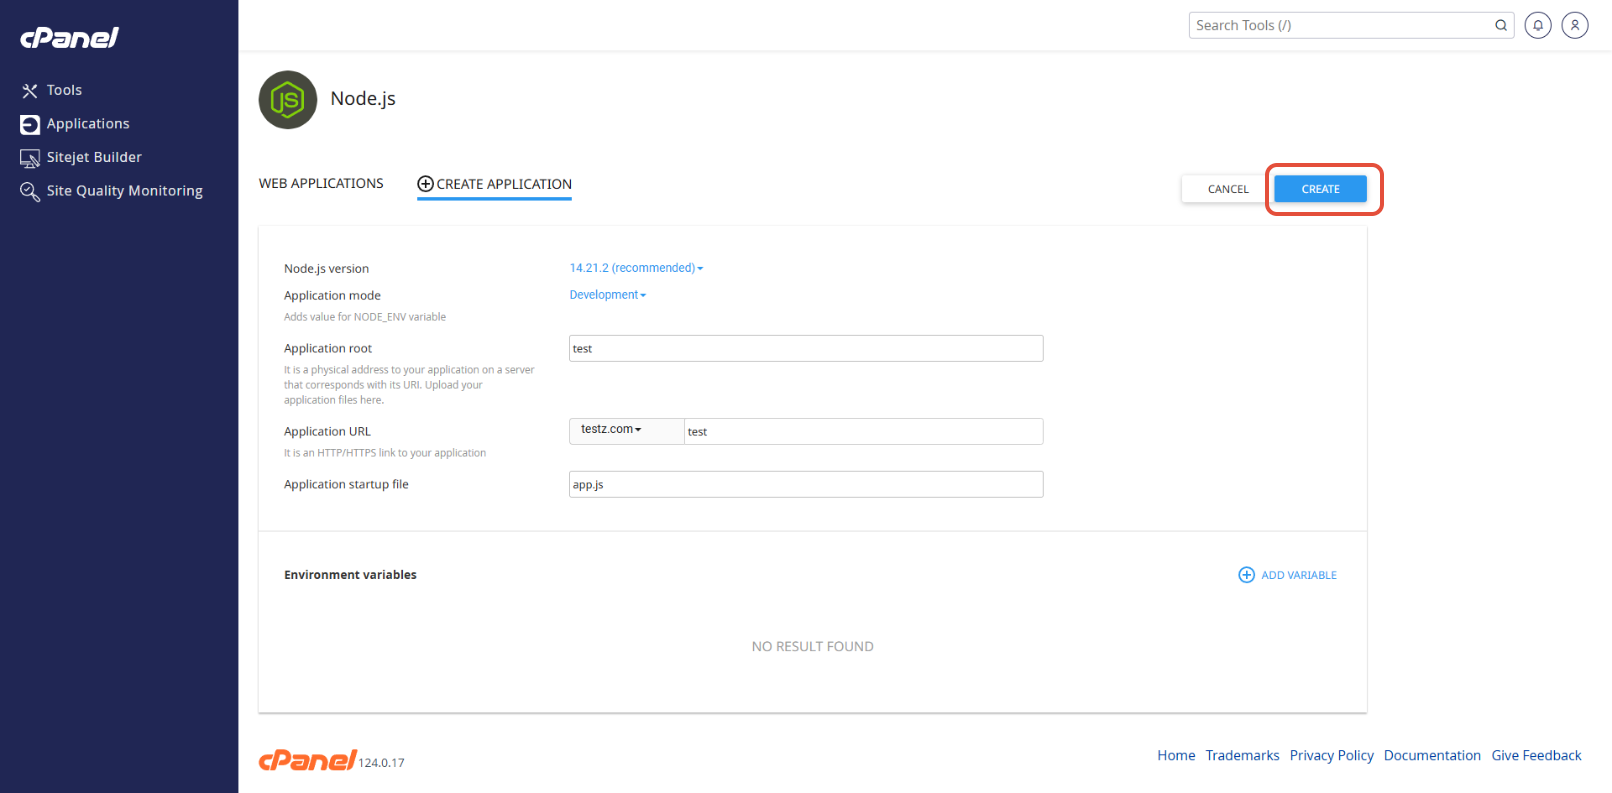The image size is (1612, 793).
Task: Click the 124.0.17 version number
Action: pyautogui.click(x=381, y=763)
